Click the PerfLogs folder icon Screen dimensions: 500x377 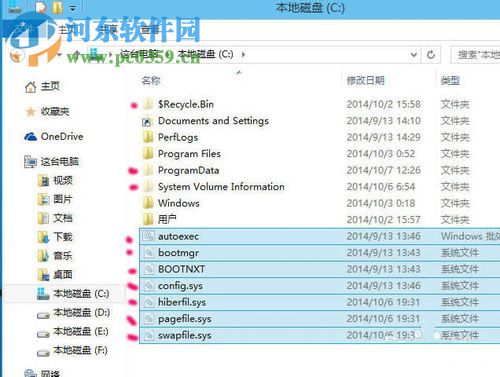coord(148,137)
